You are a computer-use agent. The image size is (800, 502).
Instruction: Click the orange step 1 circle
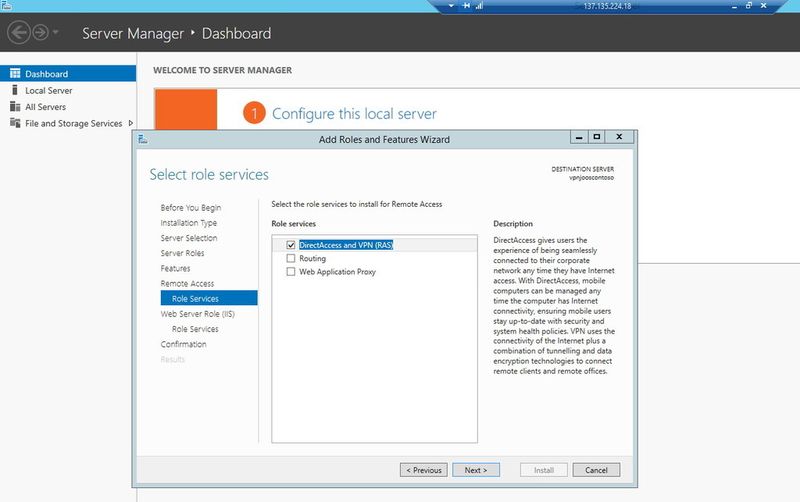pos(254,113)
